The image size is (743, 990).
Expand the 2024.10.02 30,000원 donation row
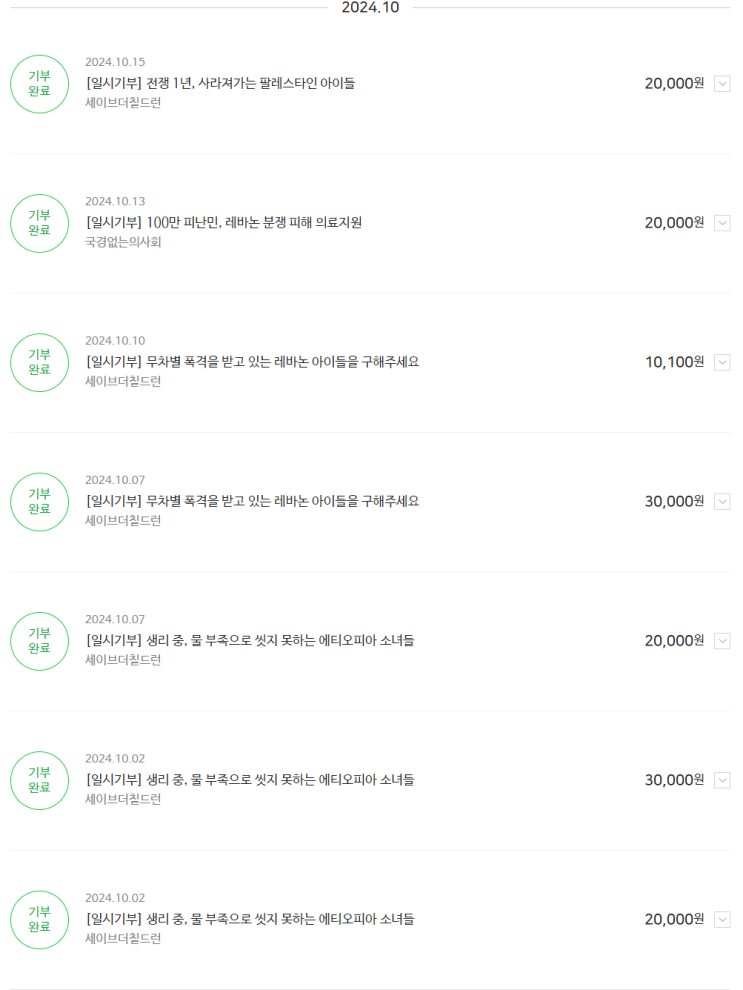(x=723, y=780)
